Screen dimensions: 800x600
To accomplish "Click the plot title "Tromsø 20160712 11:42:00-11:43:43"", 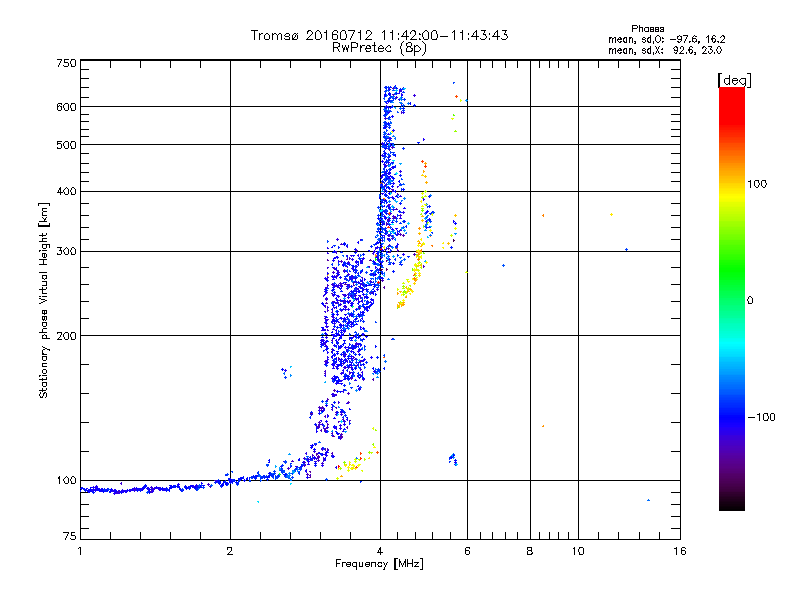I will pos(379,35).
